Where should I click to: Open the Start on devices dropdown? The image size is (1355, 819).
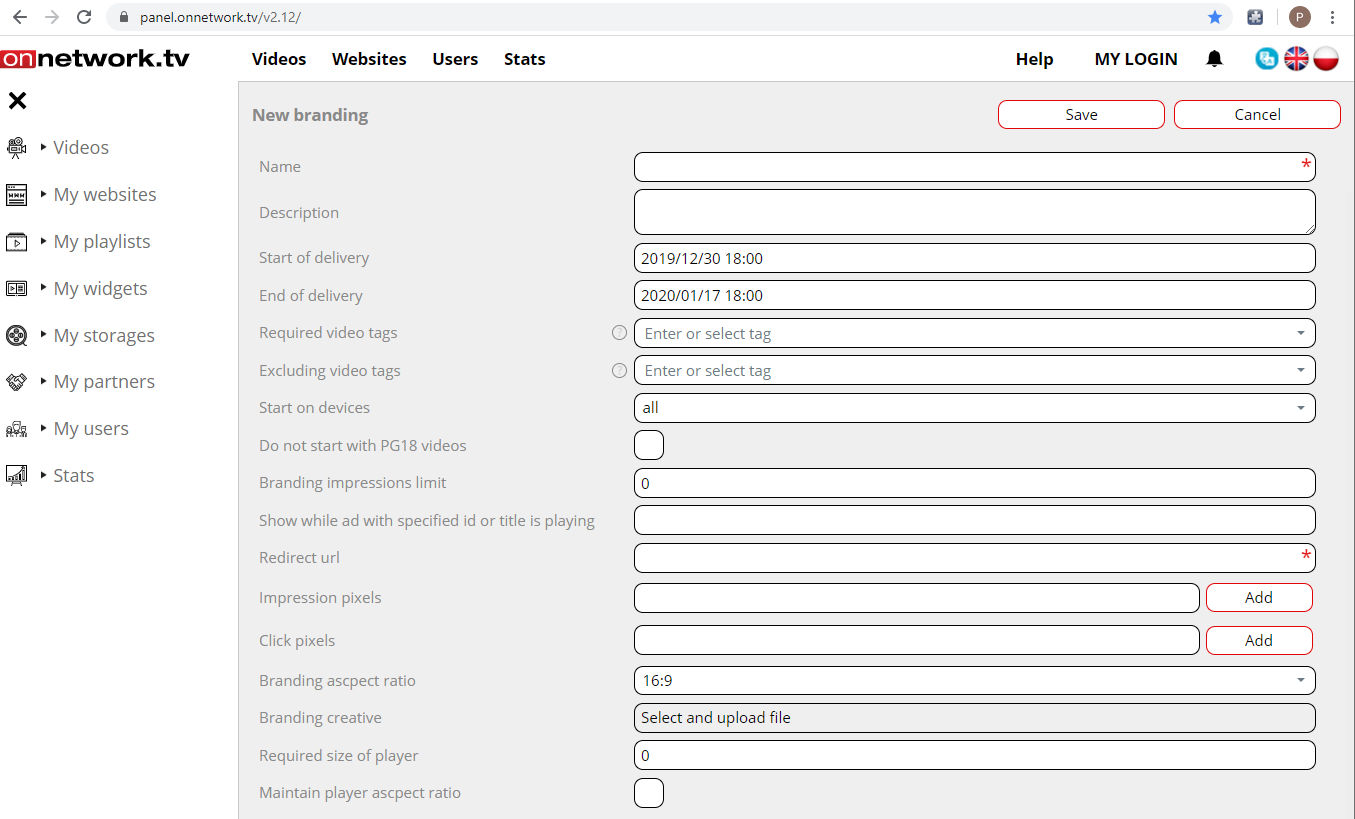974,408
